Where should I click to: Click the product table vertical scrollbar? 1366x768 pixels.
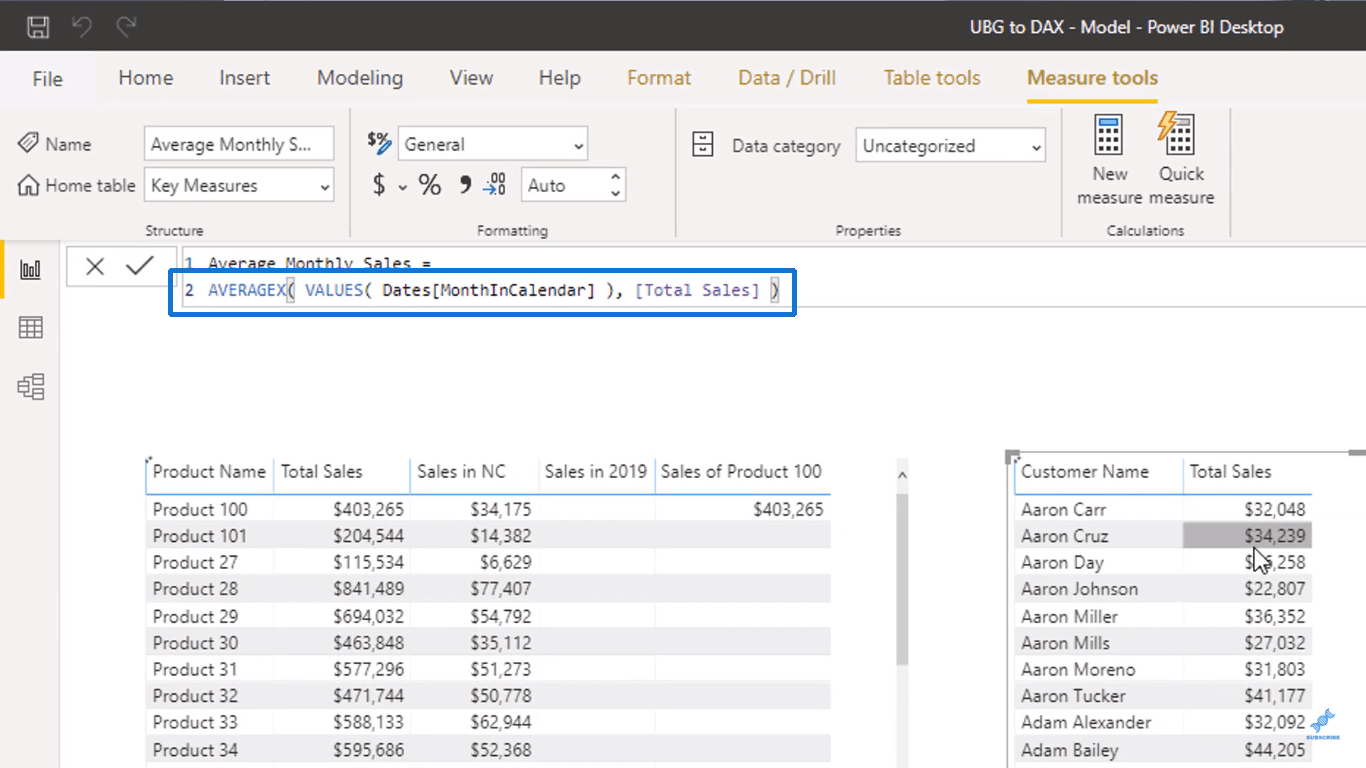(x=902, y=581)
